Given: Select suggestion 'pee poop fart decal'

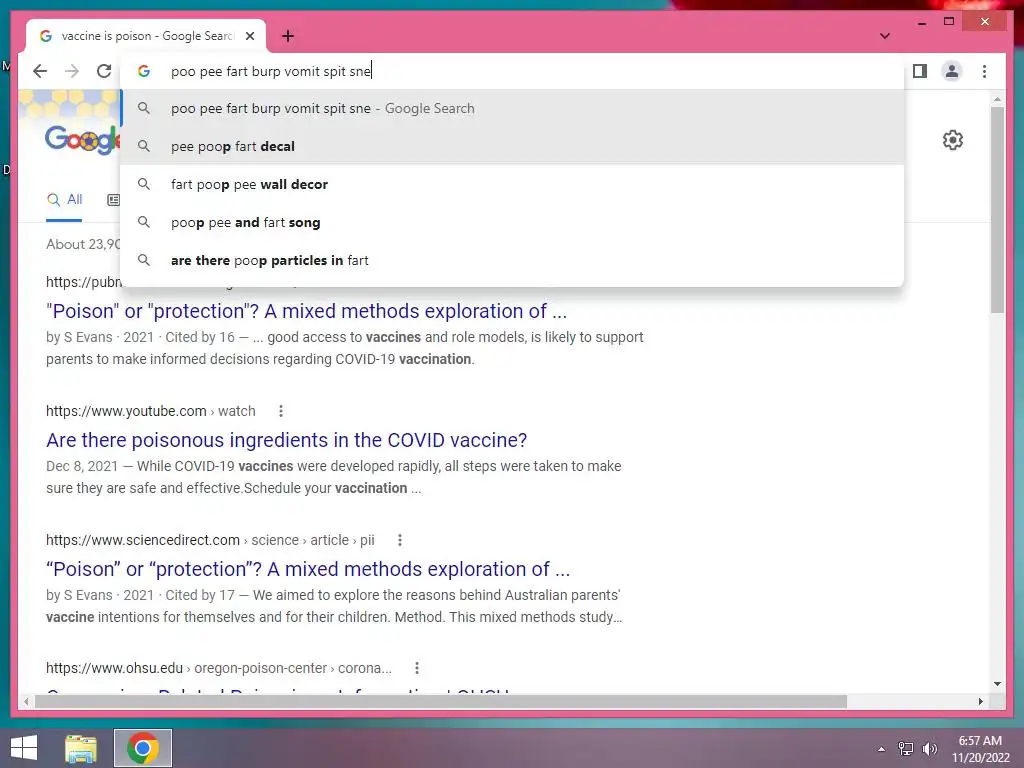Looking at the screenshot, I should pyautogui.click(x=513, y=146).
